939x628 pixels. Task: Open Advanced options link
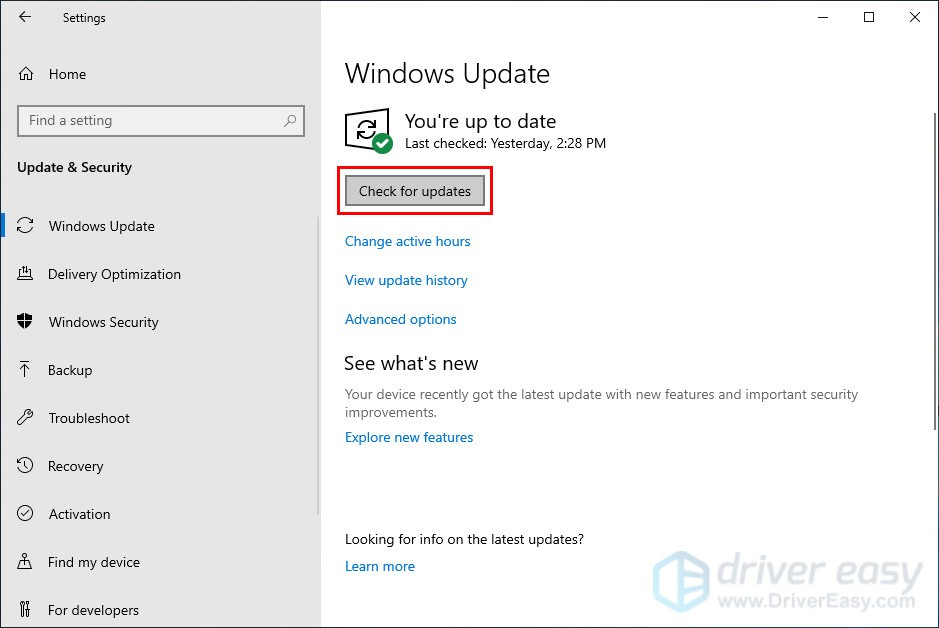400,319
